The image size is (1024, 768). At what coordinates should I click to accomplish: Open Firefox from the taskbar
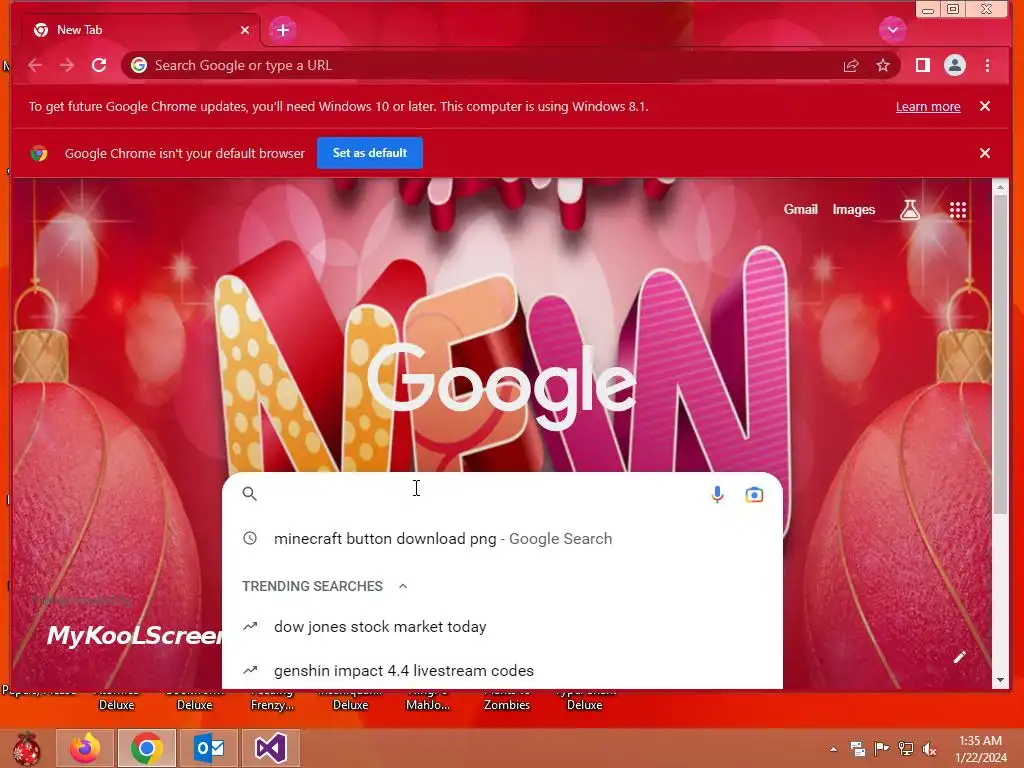click(85, 748)
